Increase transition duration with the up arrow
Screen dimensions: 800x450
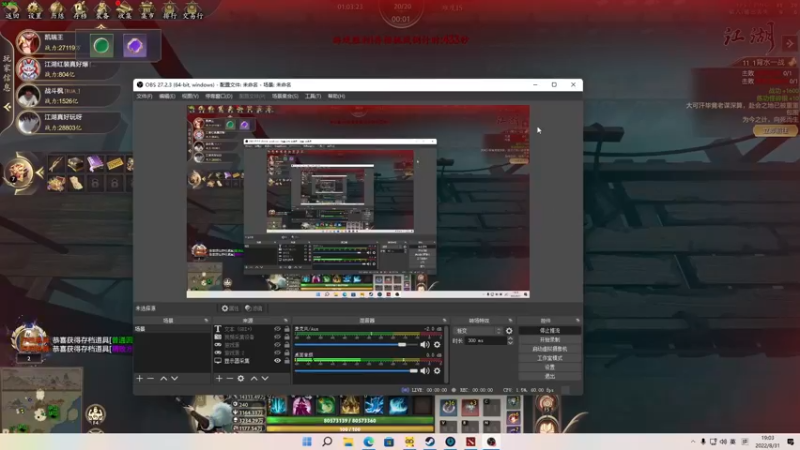click(x=510, y=338)
